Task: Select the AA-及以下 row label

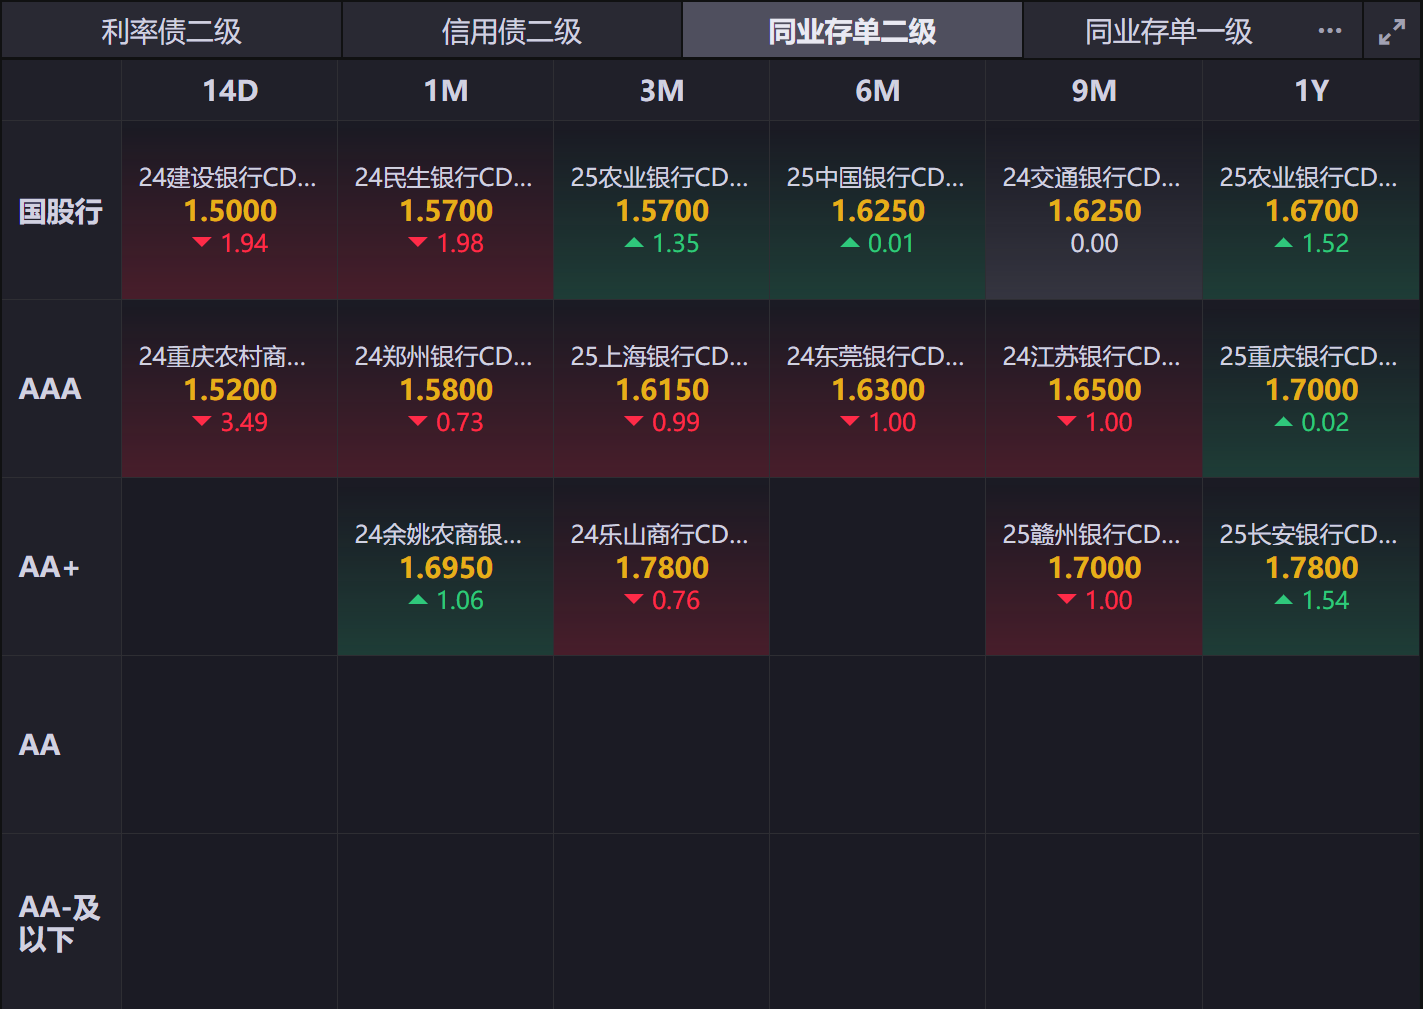Action: point(60,922)
